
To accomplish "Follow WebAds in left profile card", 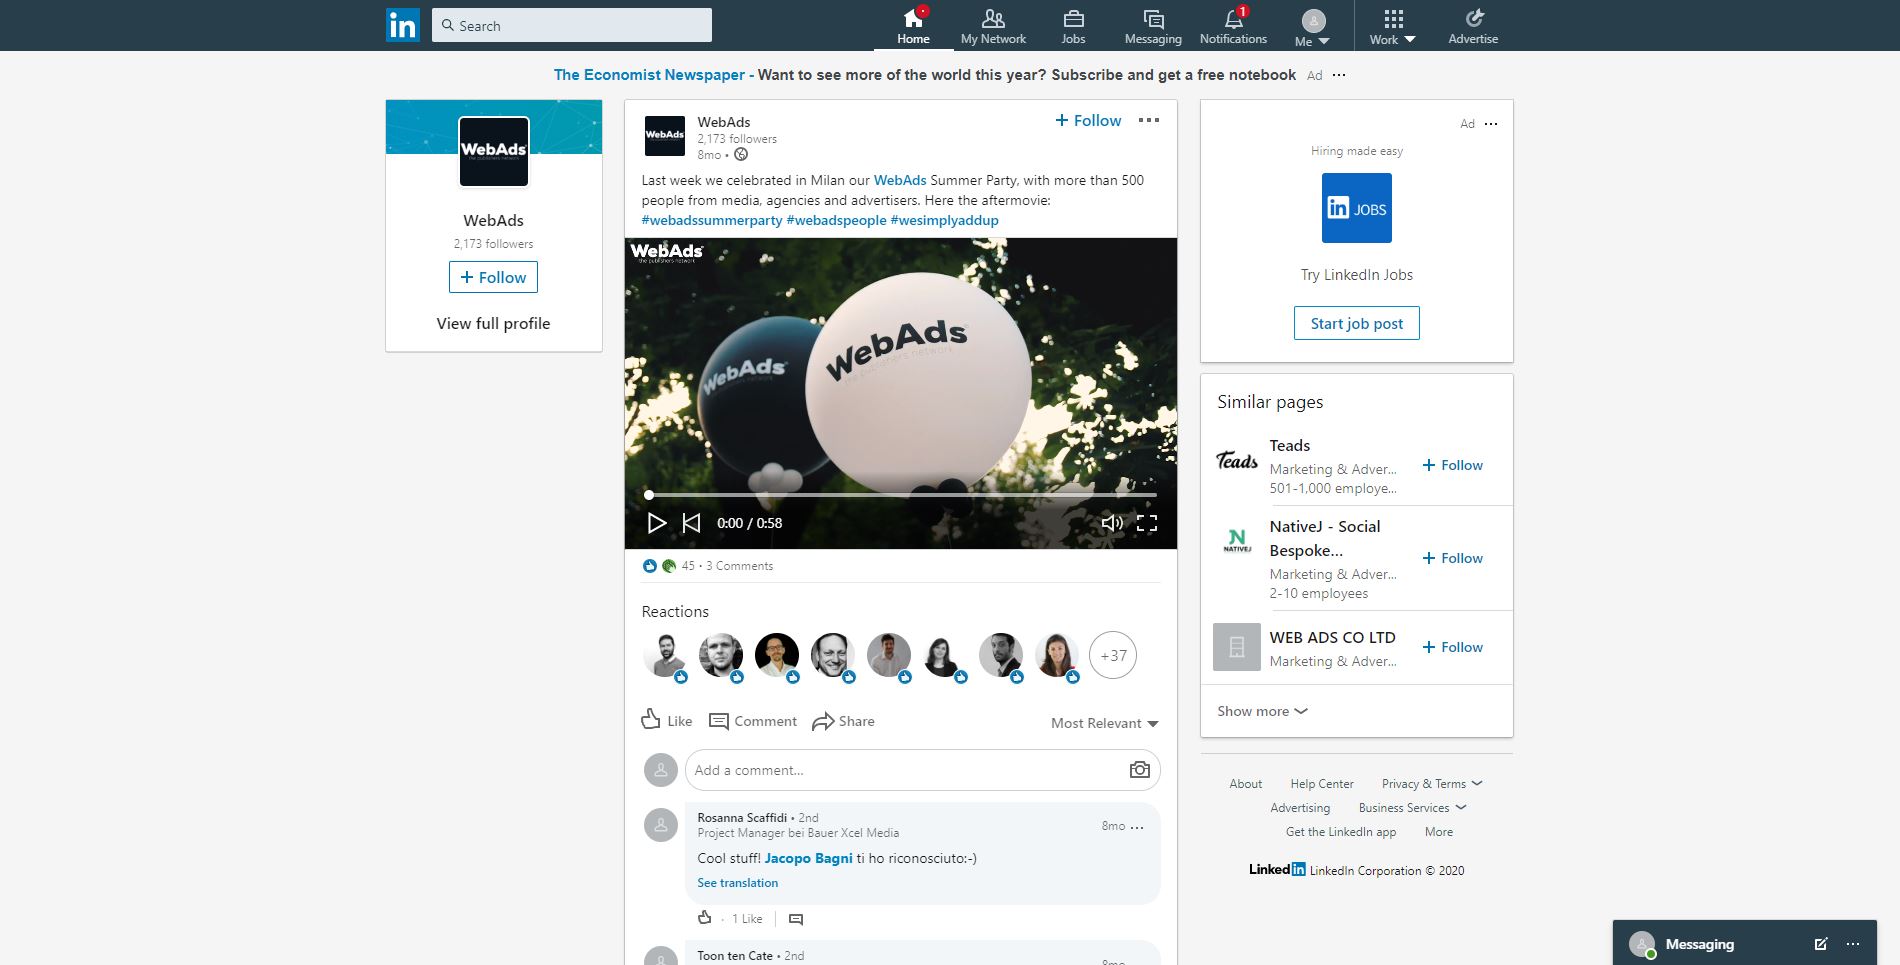I will (493, 277).
